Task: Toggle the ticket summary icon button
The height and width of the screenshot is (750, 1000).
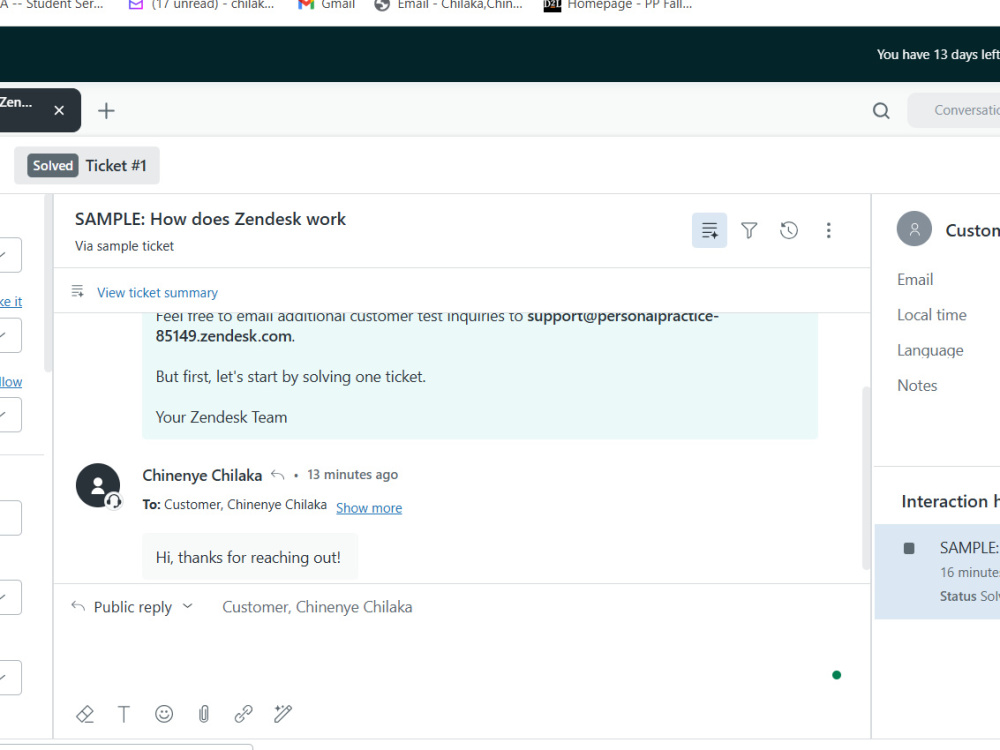Action: point(709,230)
